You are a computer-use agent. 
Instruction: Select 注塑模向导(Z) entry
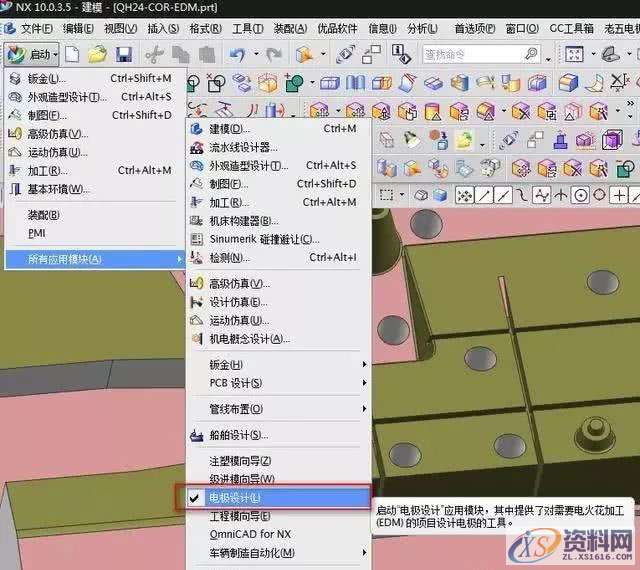tap(278, 461)
